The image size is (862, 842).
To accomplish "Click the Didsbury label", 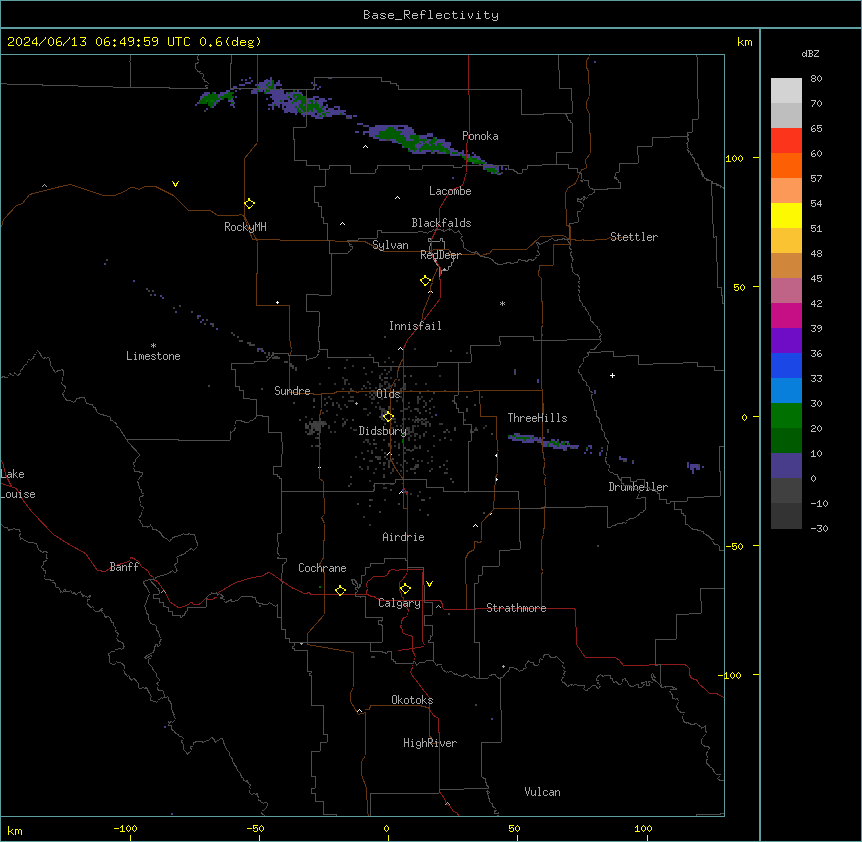I will [x=383, y=431].
